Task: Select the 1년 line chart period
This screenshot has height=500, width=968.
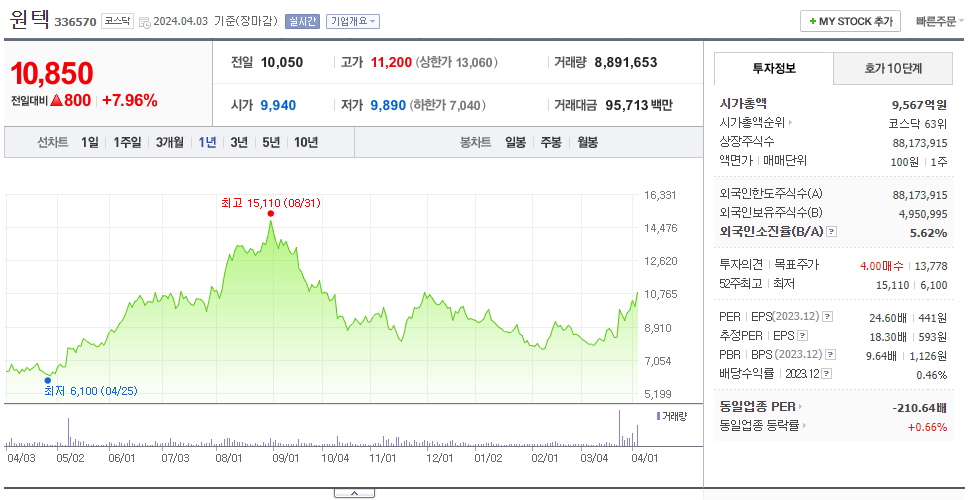Action: click(x=207, y=143)
